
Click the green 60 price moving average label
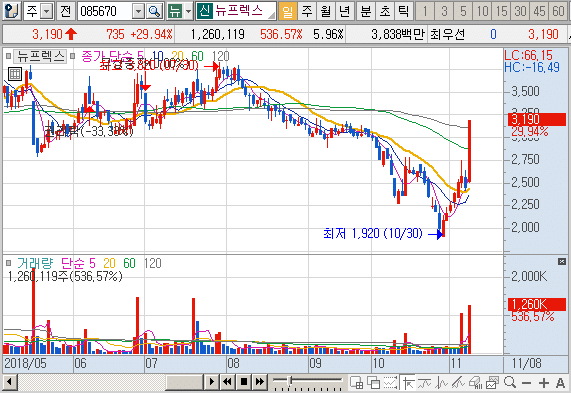pyautogui.click(x=197, y=56)
